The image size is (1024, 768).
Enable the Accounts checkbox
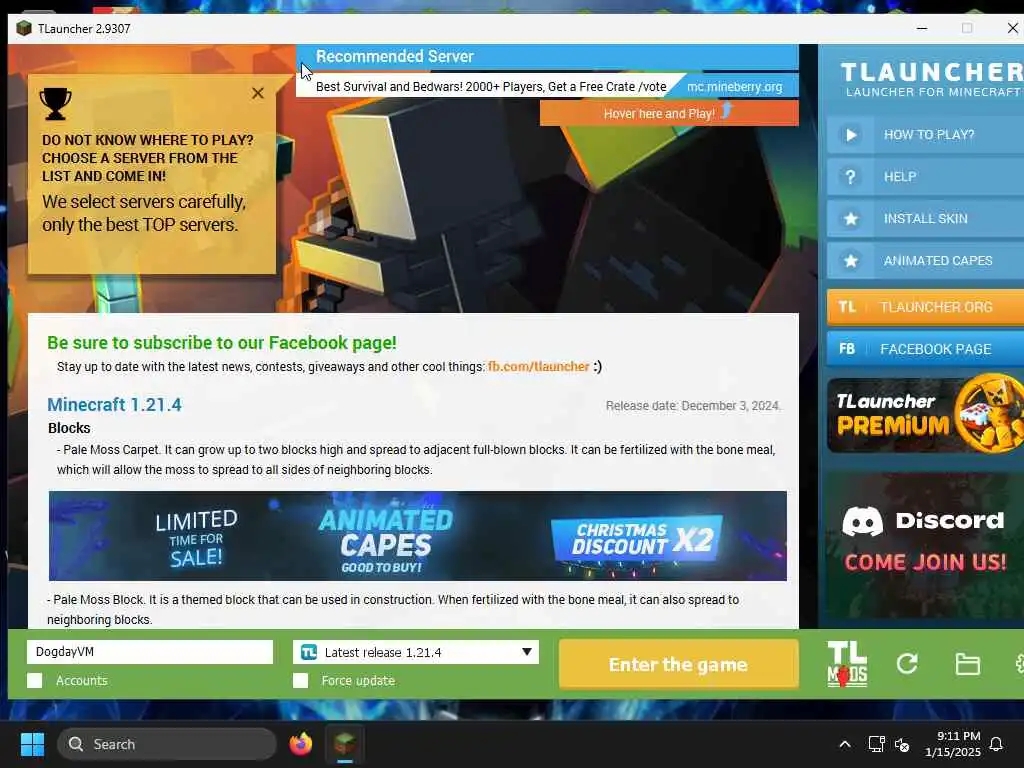pos(35,680)
